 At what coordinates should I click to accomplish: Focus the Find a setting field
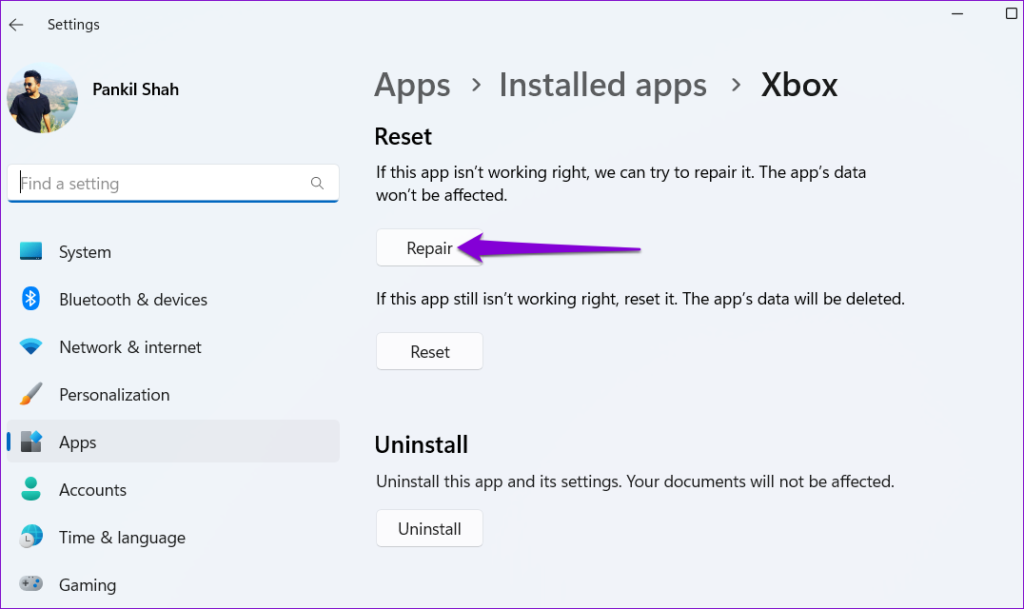(160, 184)
